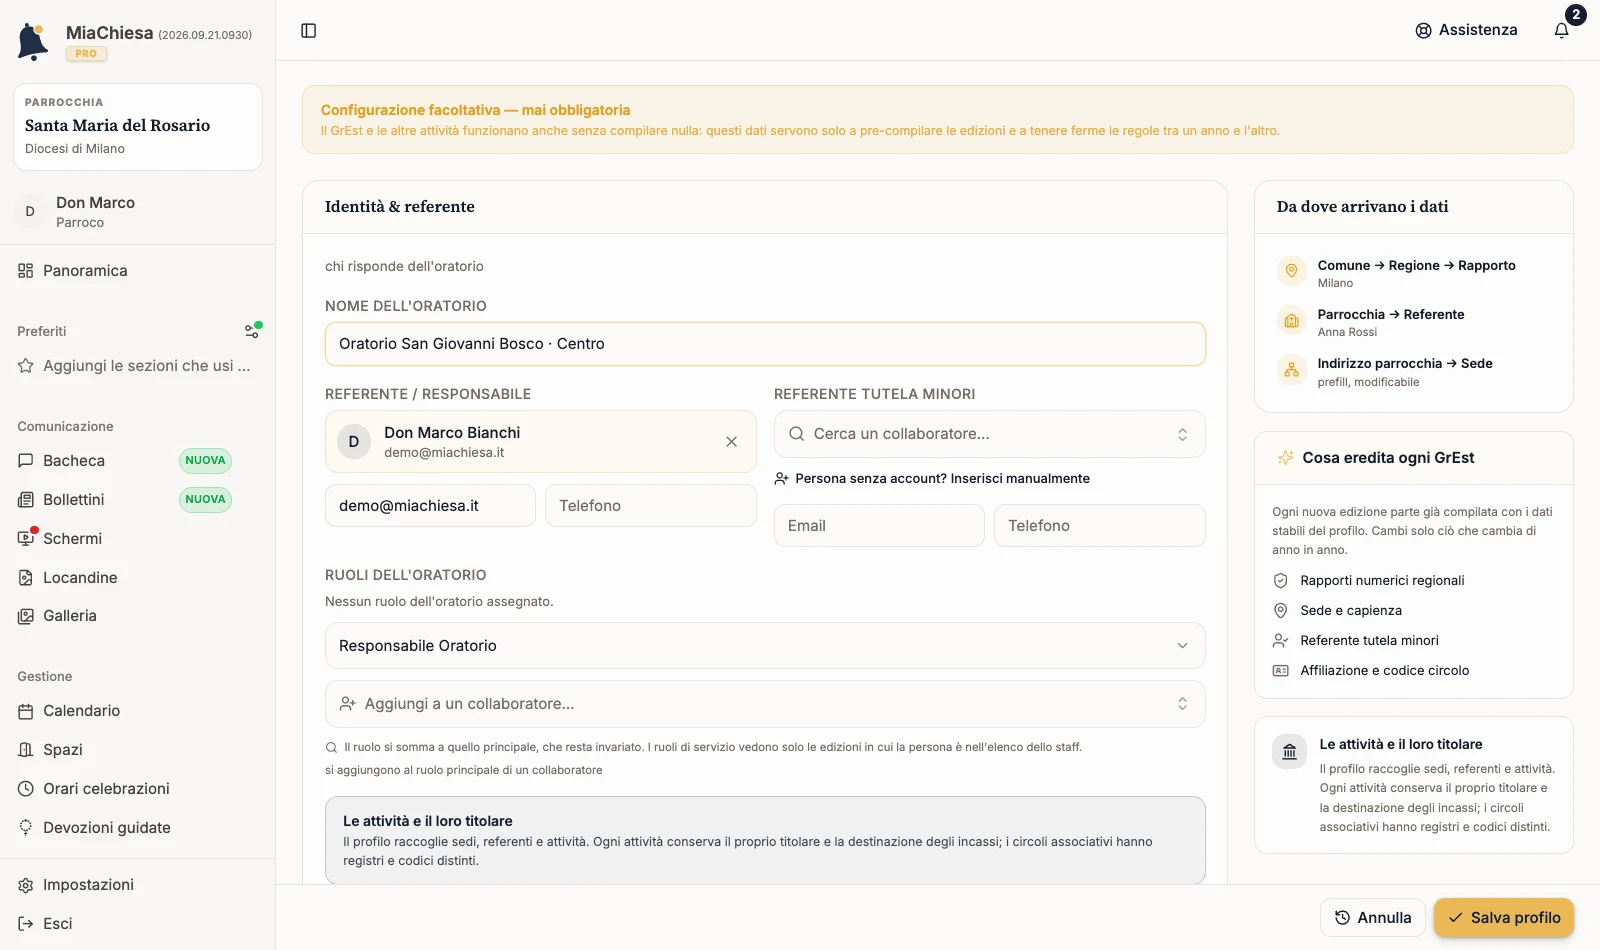Click the Nome dell'oratorio text field
This screenshot has height=950, width=1600.
pos(765,344)
